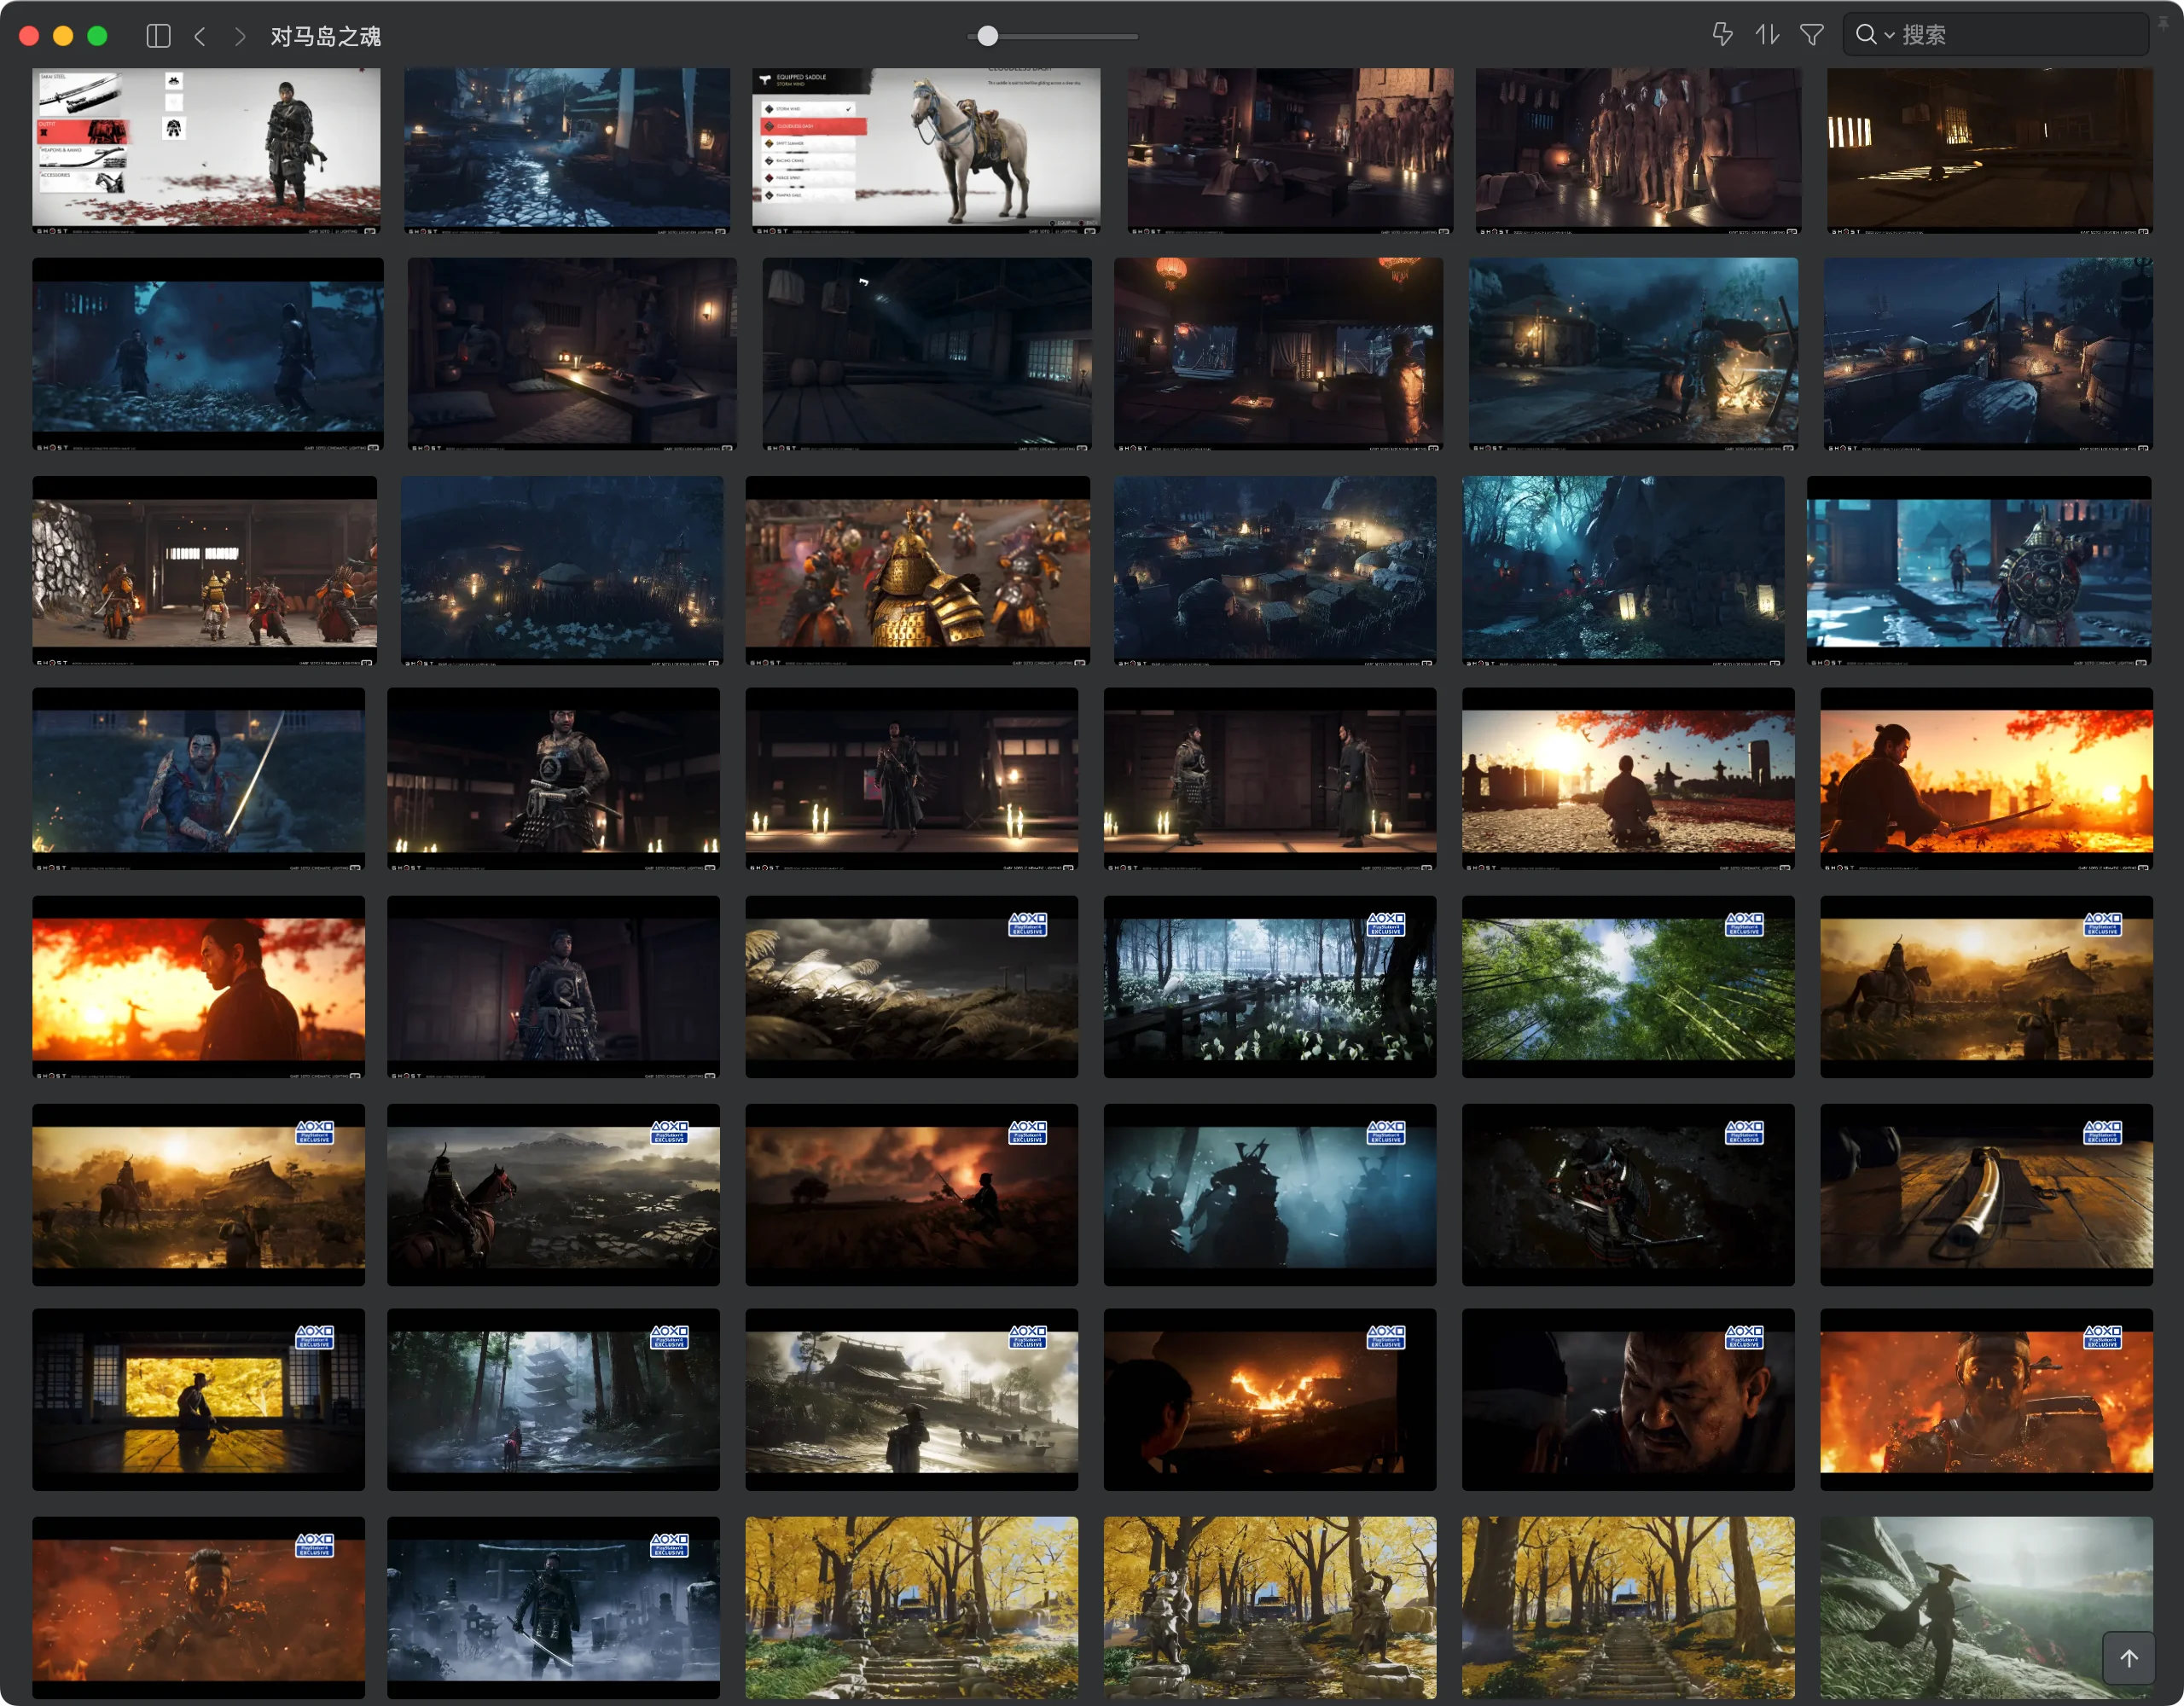Open the armored samurai in snowy graveyard
Viewport: 2184px width, 1706px height.
coord(553,1608)
